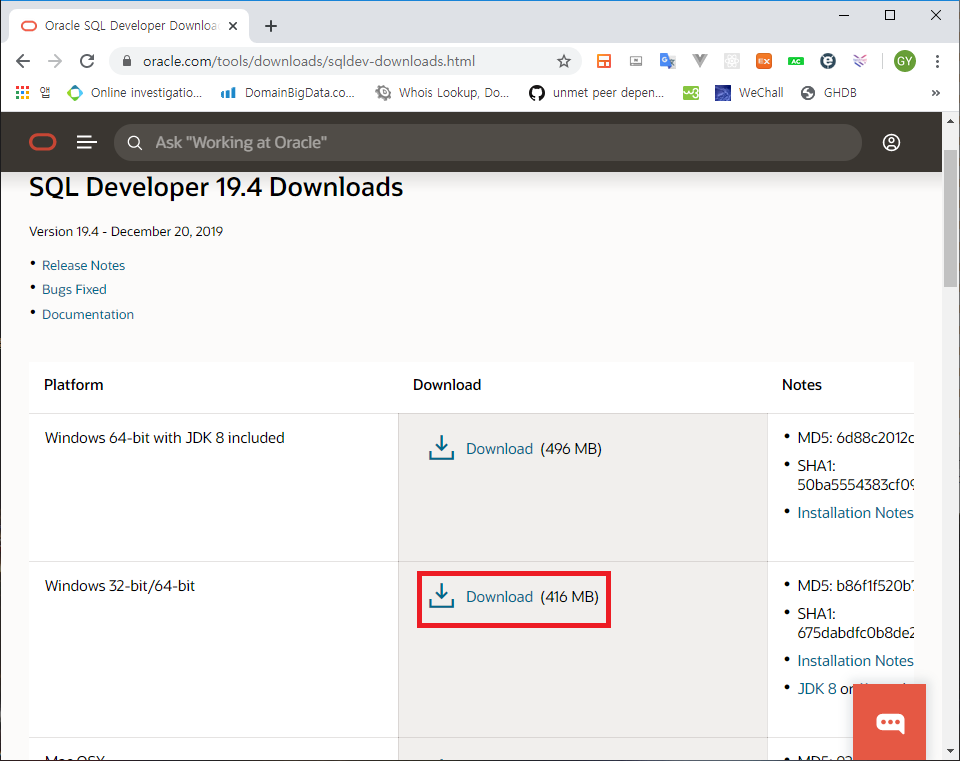This screenshot has height=761, width=960.
Task: Open a new browser tab
Action: pyautogui.click(x=271, y=26)
